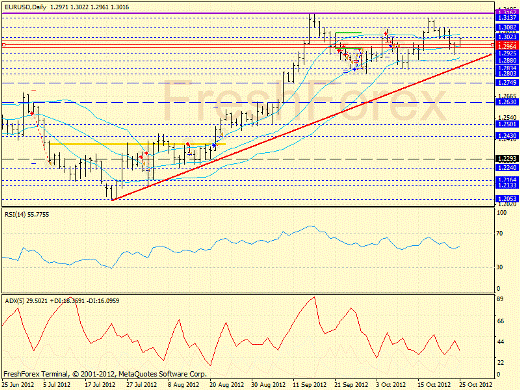
Task: Click the 15 Oct 2012 date label
Action: 434,385
